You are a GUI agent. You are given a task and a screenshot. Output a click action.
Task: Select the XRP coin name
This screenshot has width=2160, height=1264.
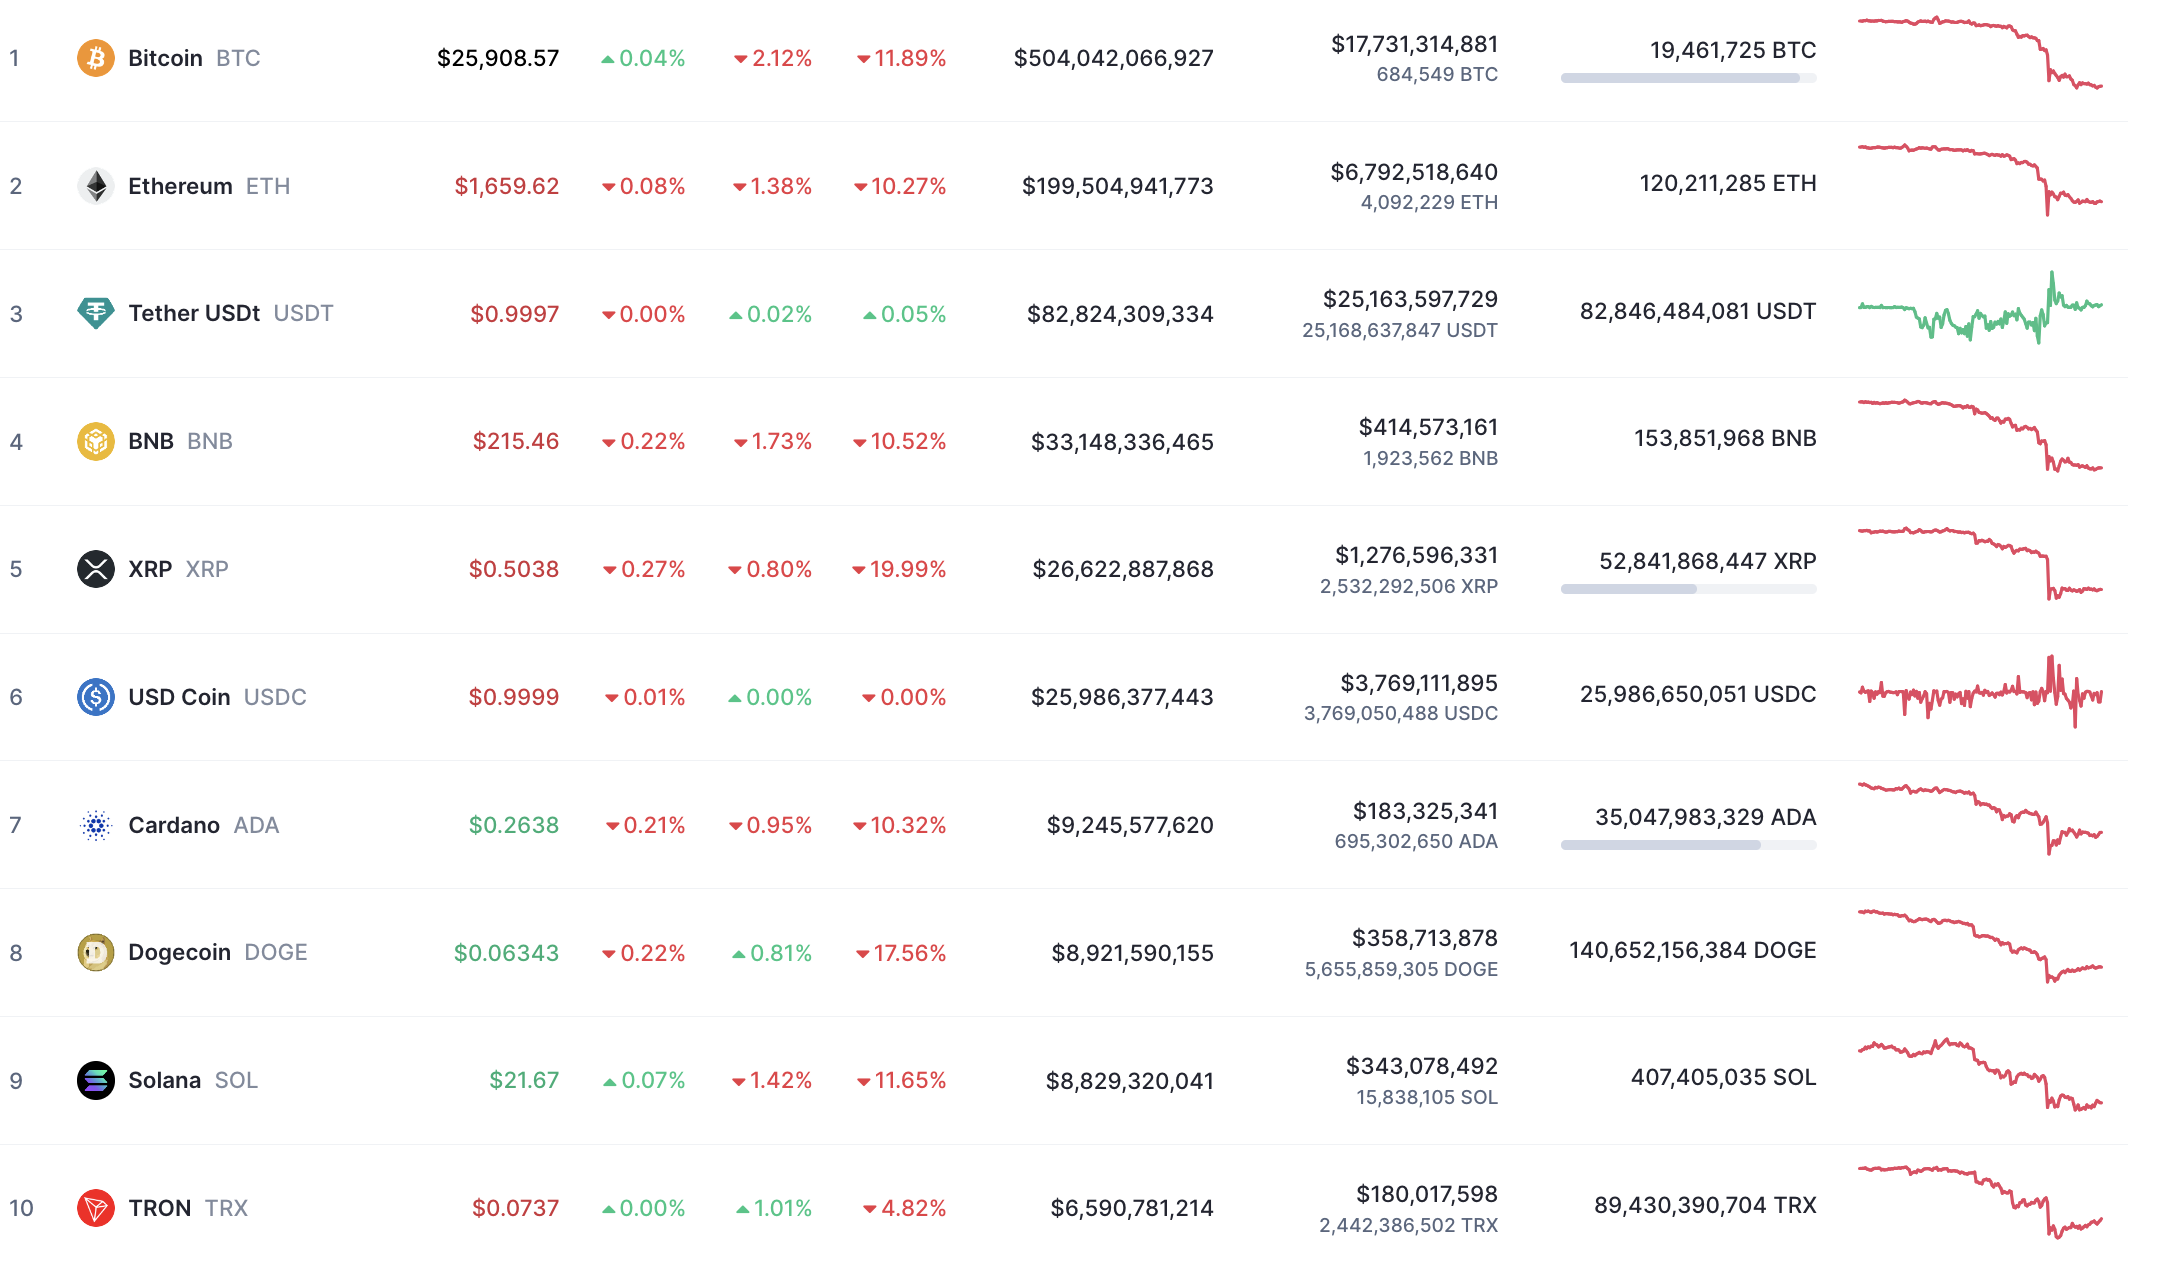pyautogui.click(x=151, y=569)
